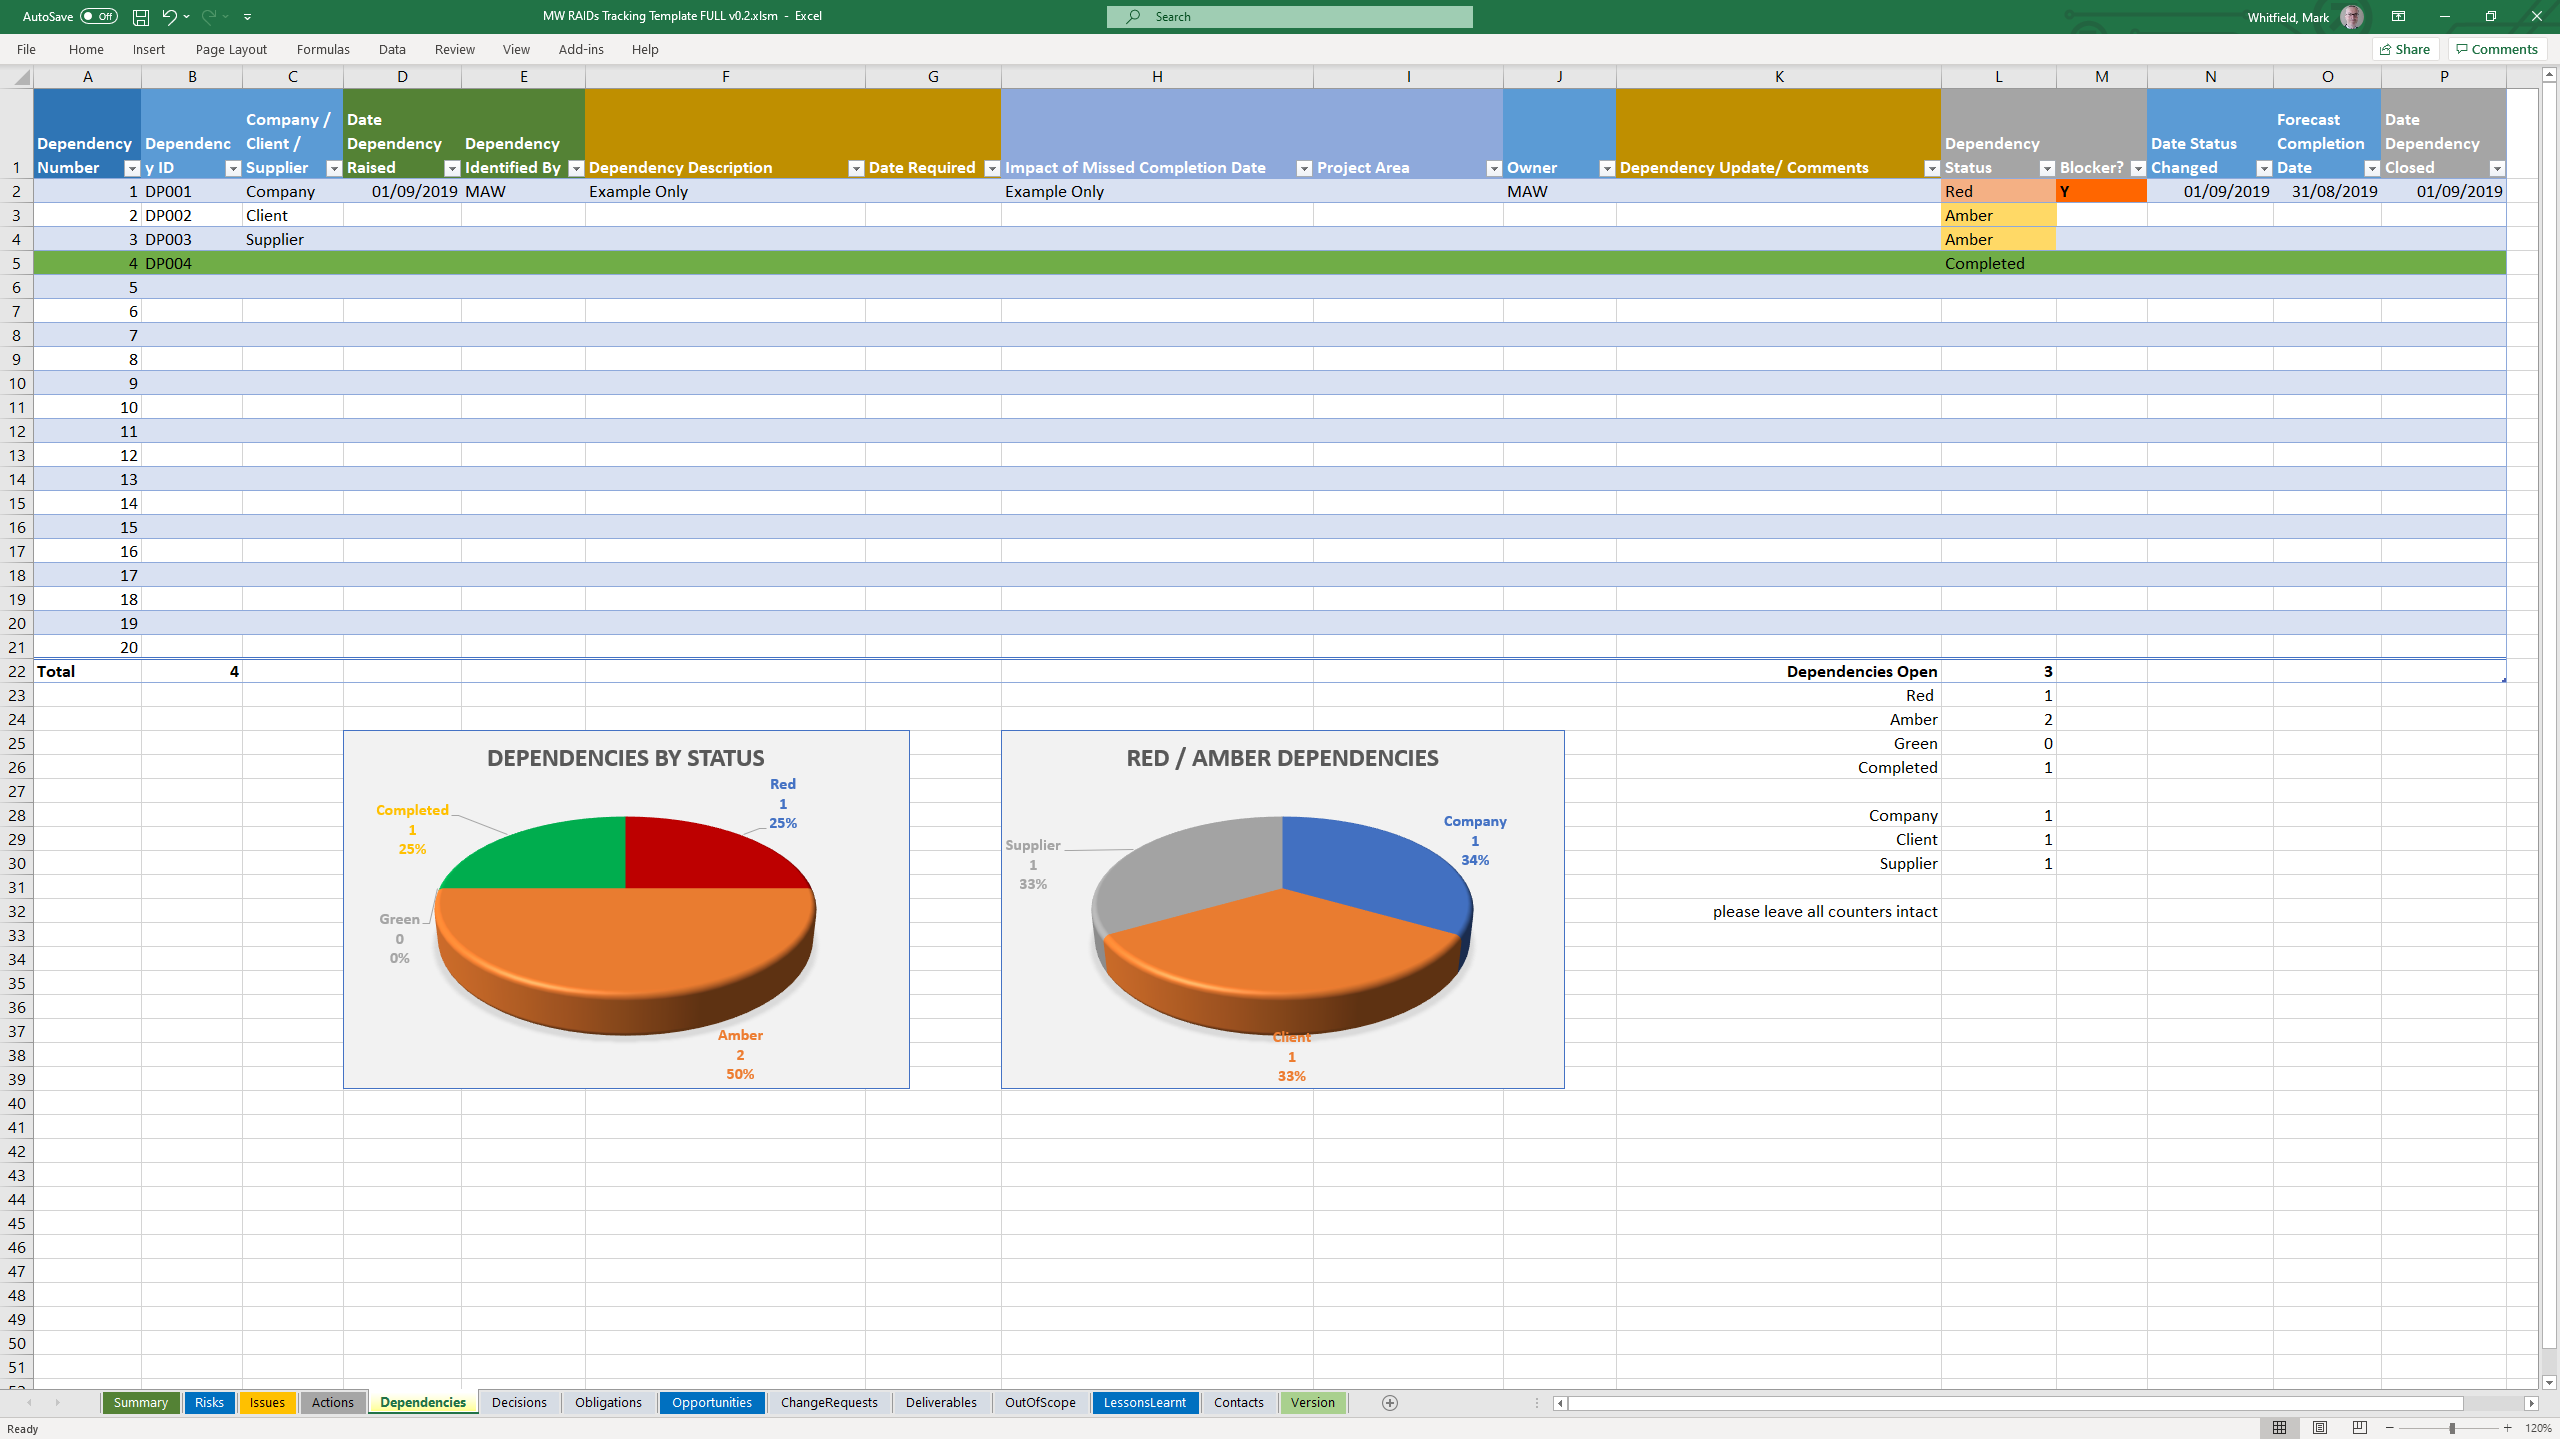The width and height of the screenshot is (2560, 1440).
Task: Open the Formulas ribbon tab
Action: click(322, 49)
